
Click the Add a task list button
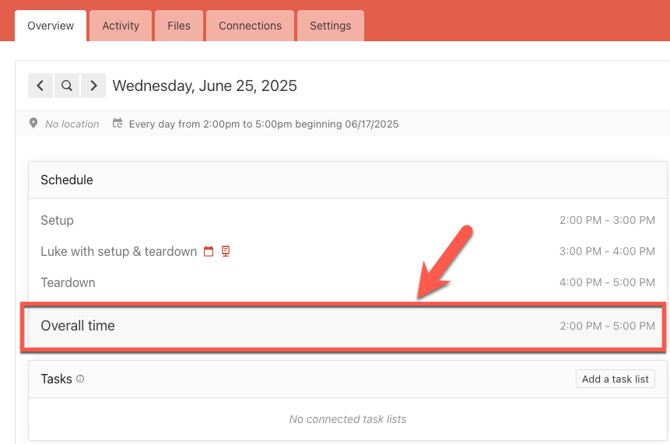coord(616,379)
